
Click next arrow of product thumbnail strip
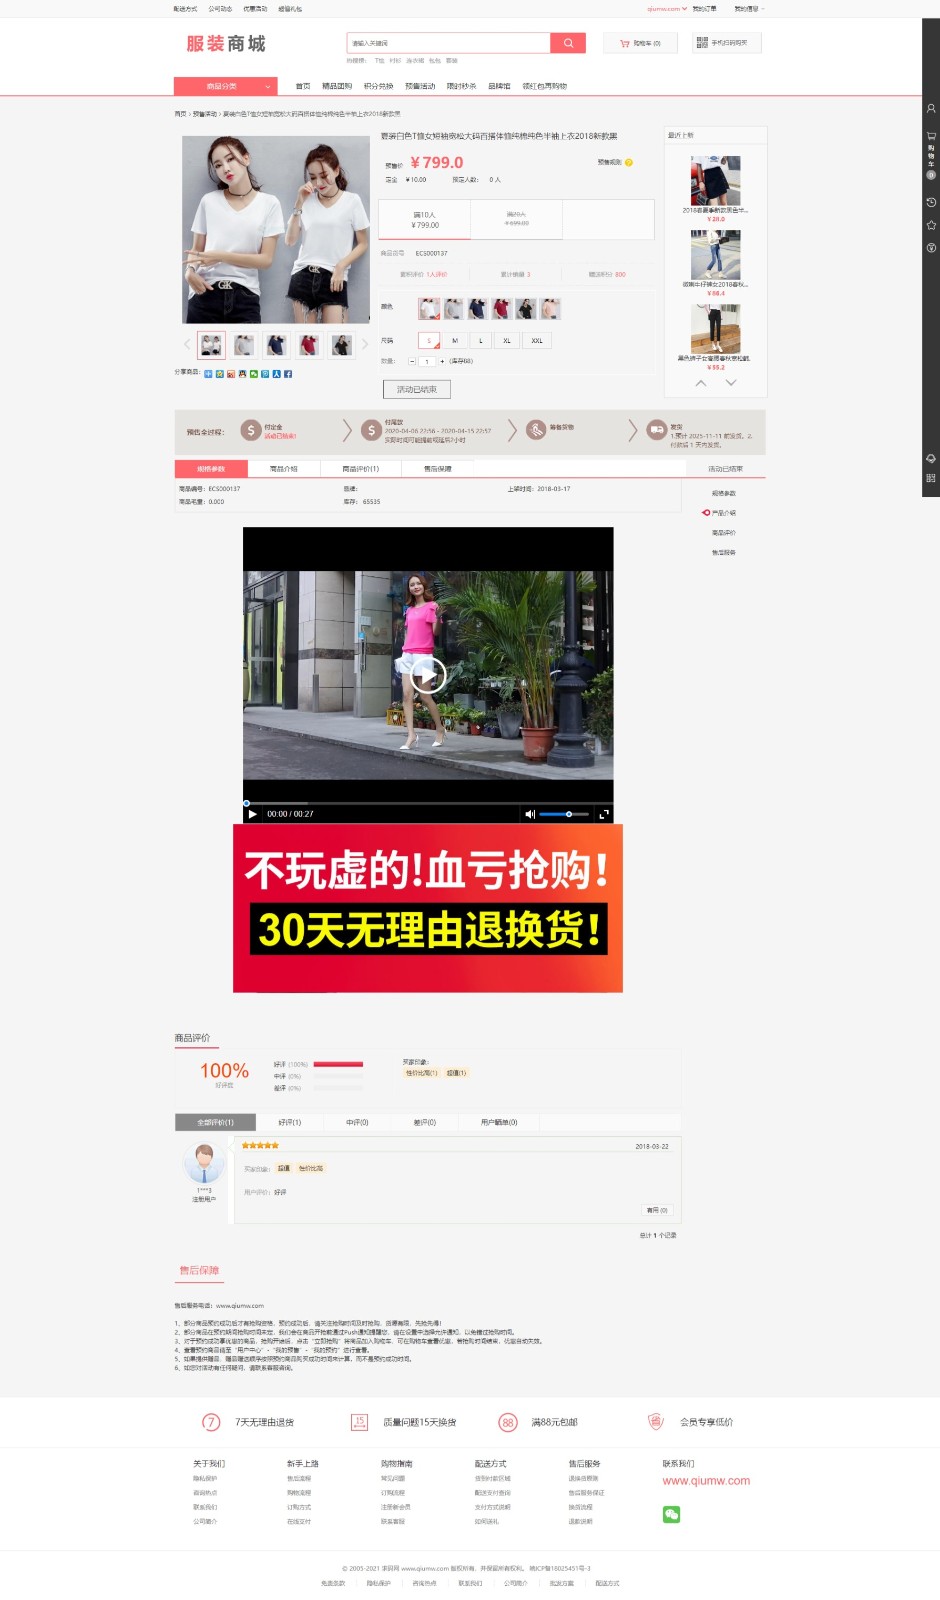click(363, 344)
